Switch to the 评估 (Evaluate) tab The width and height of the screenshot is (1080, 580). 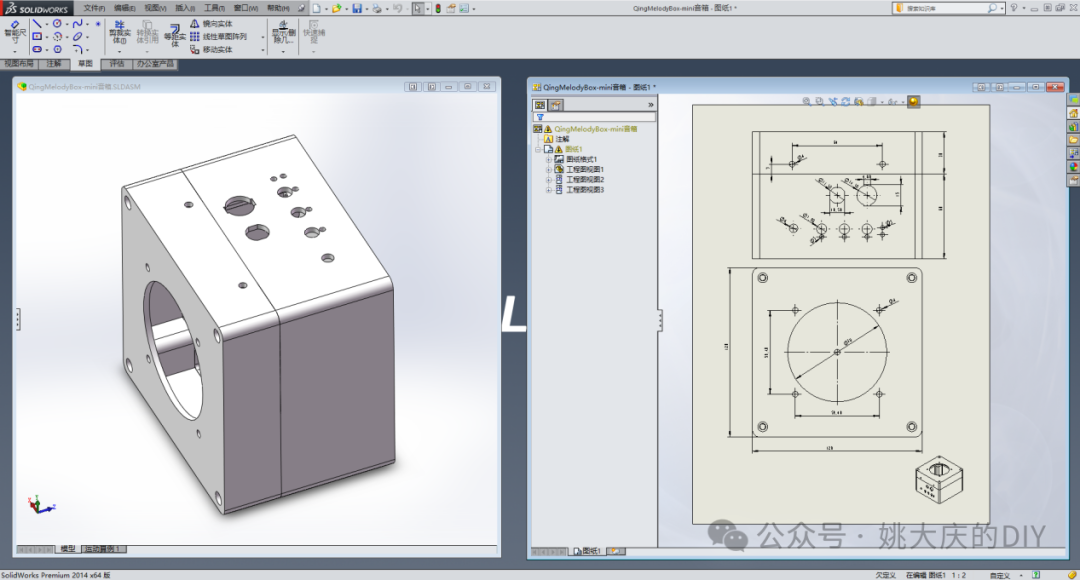pos(116,63)
